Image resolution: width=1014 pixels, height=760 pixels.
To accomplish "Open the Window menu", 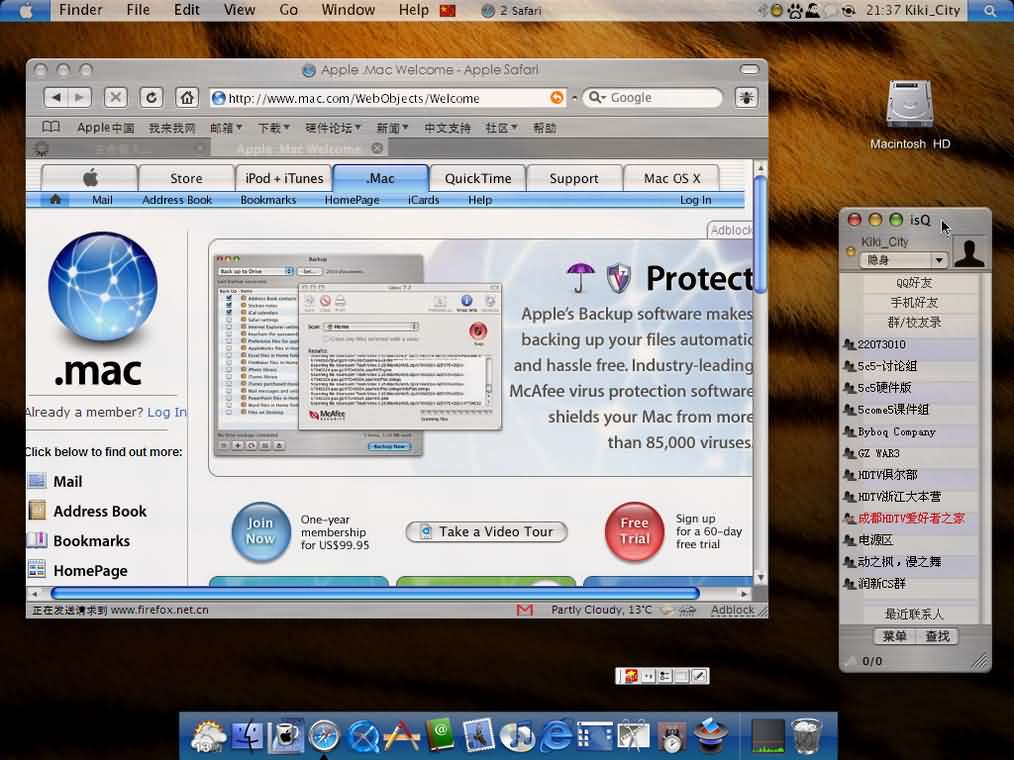I will point(348,10).
